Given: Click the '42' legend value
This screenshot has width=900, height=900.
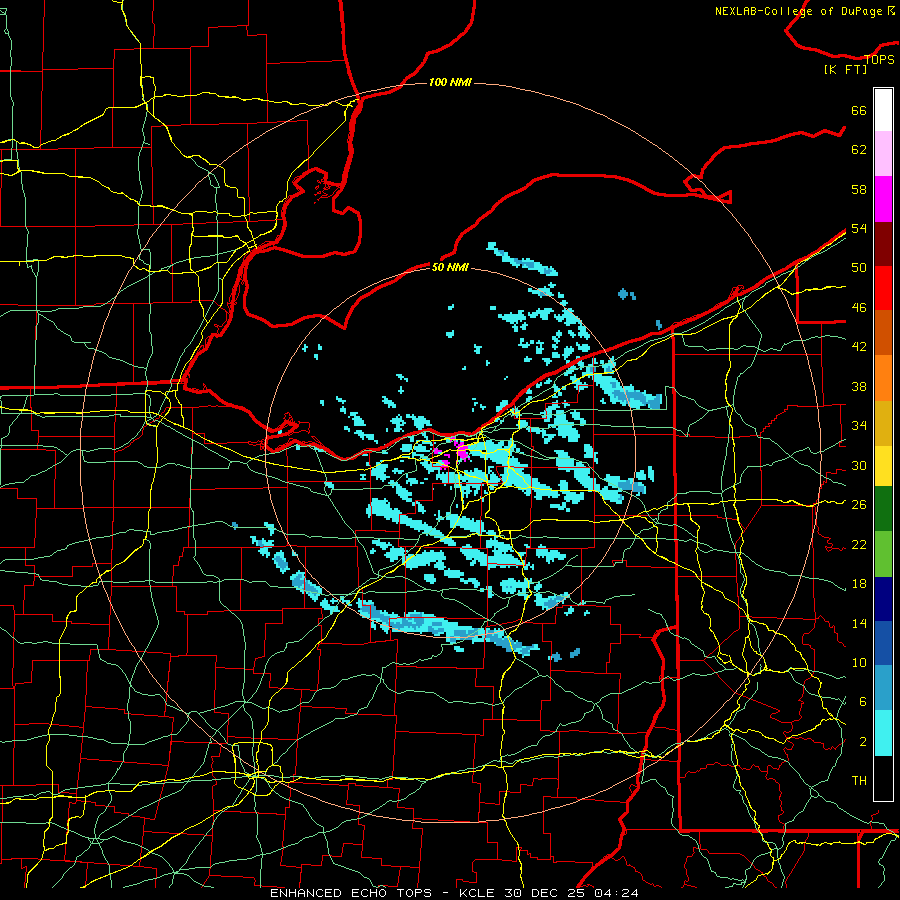Looking at the screenshot, I should tap(859, 346).
